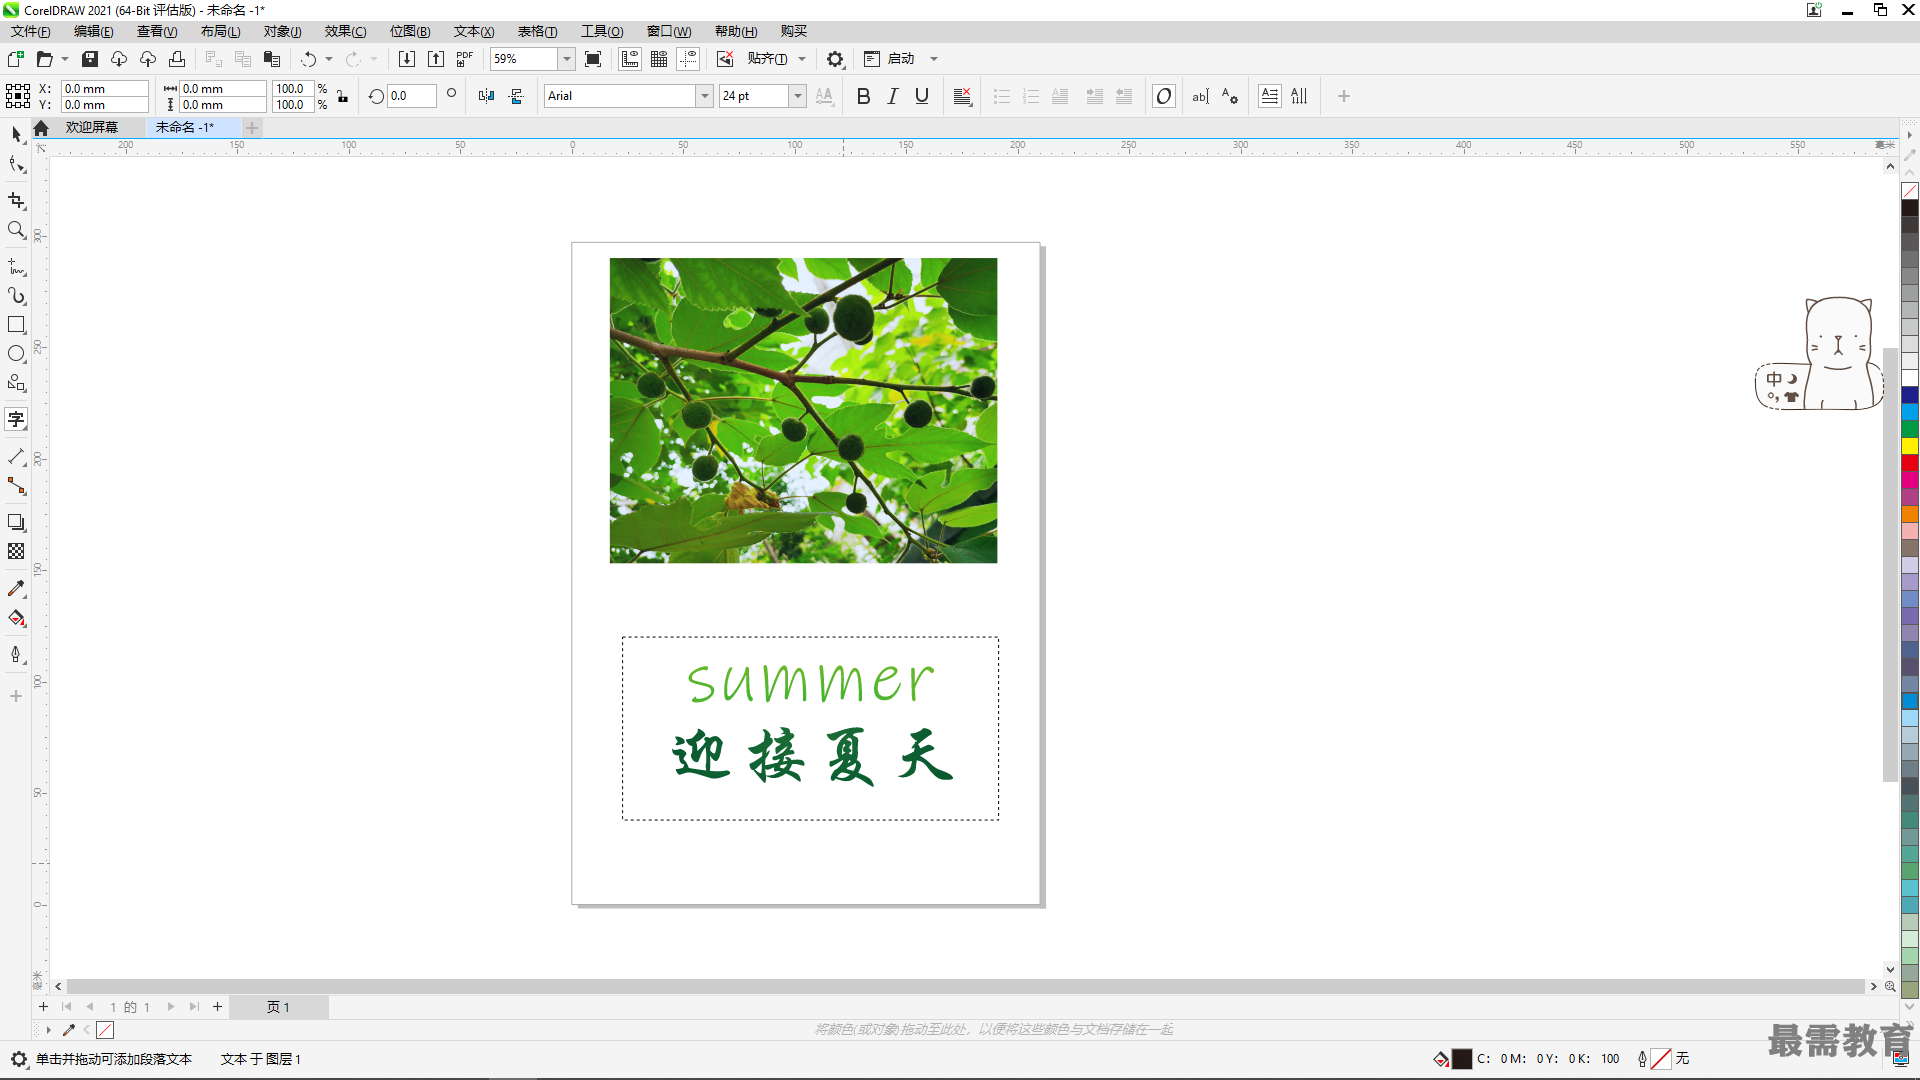The width and height of the screenshot is (1920, 1080).
Task: Toggle the lock ratio padlock
Action: click(342, 97)
